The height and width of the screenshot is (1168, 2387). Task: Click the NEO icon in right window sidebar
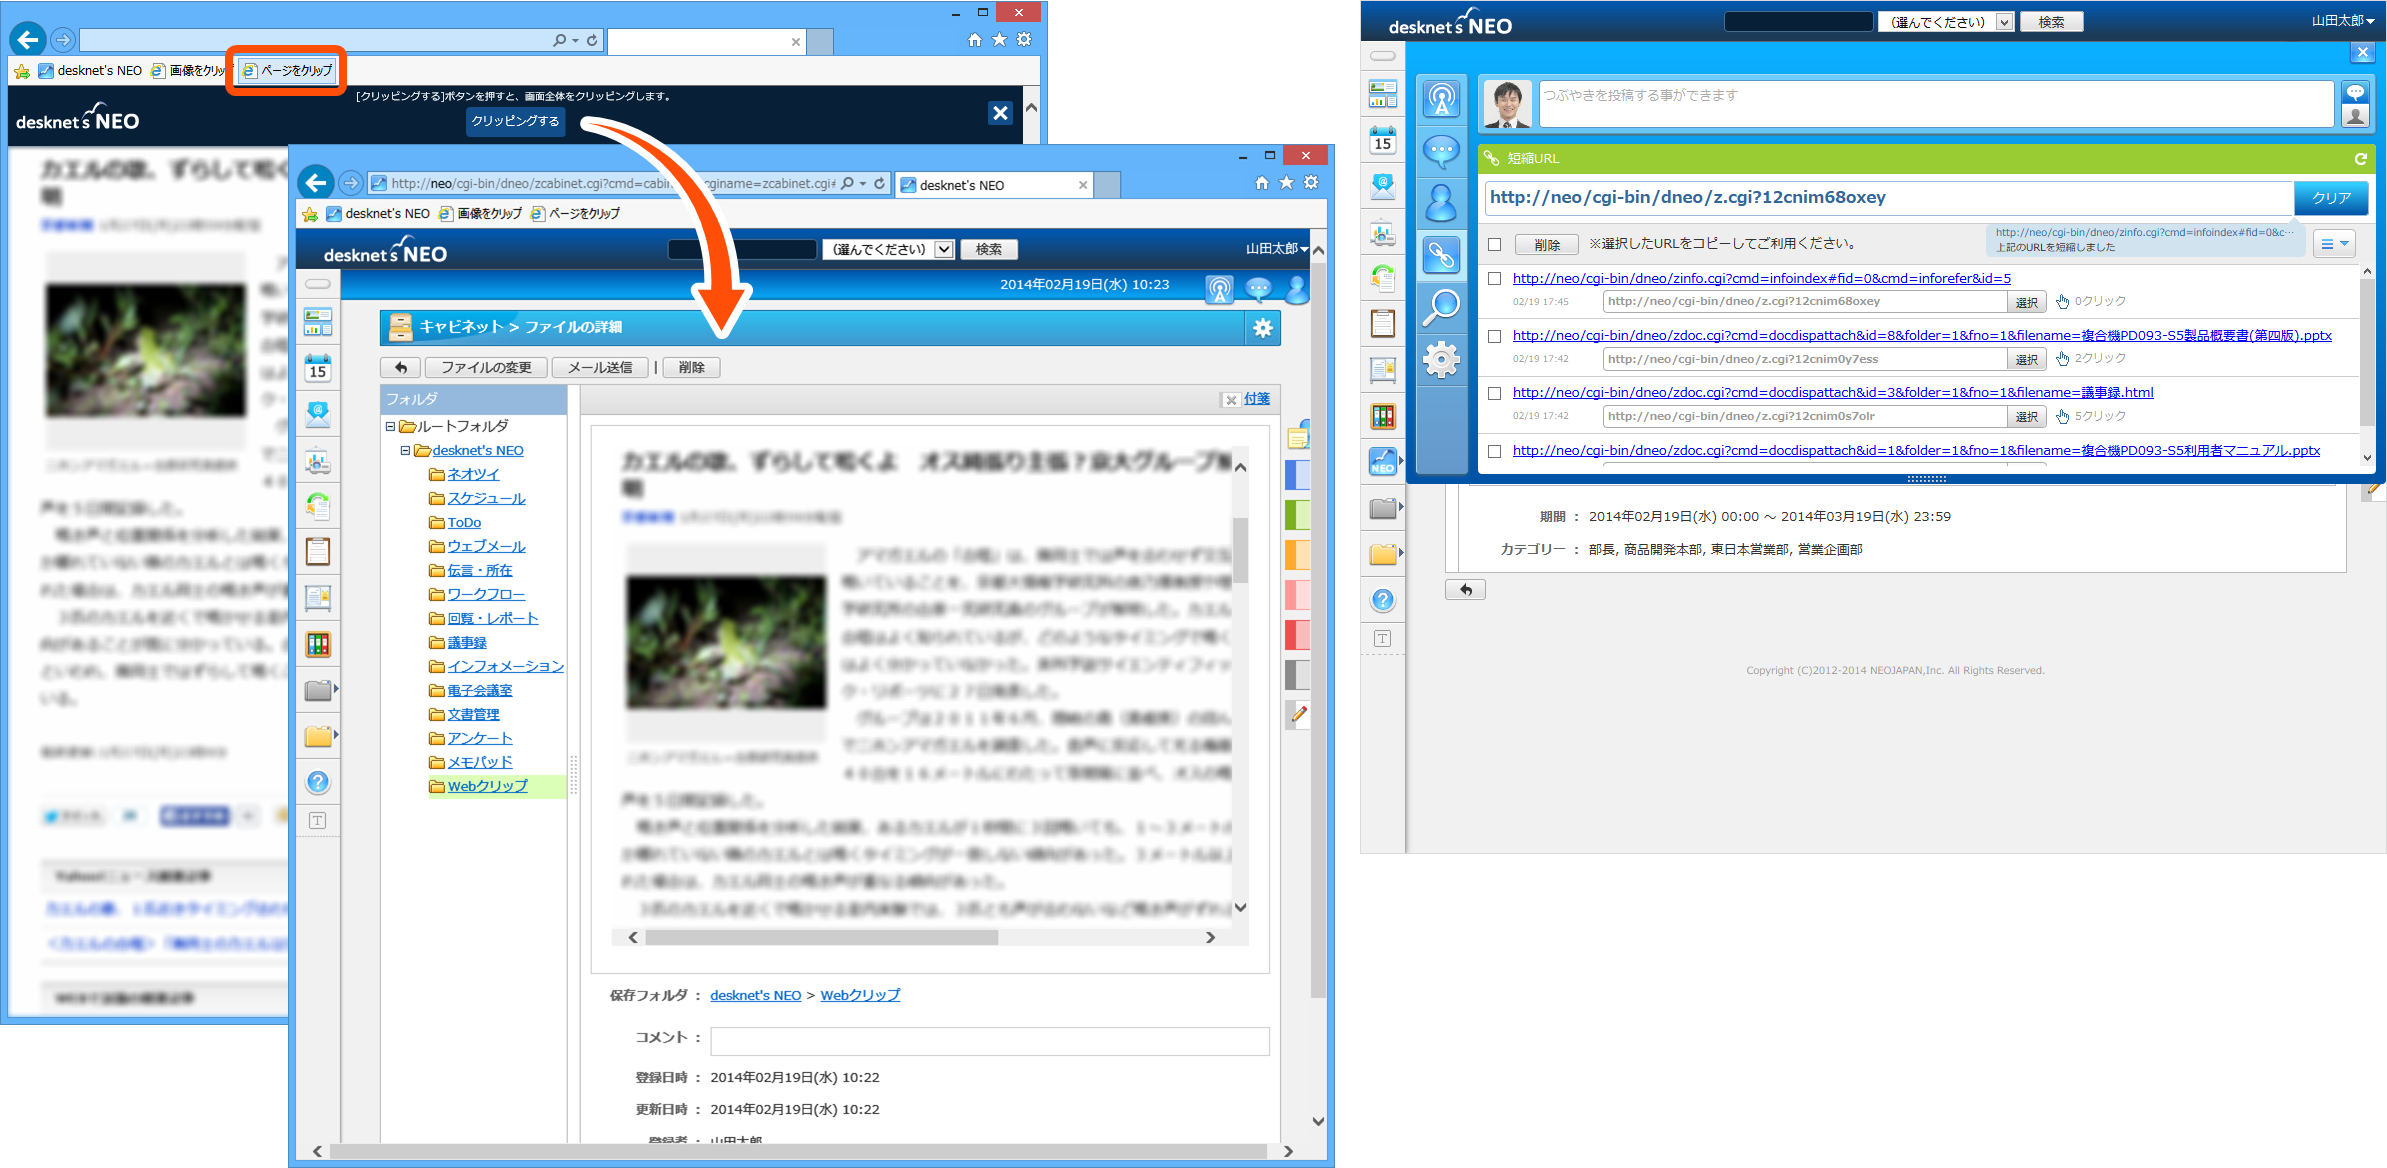1382,461
